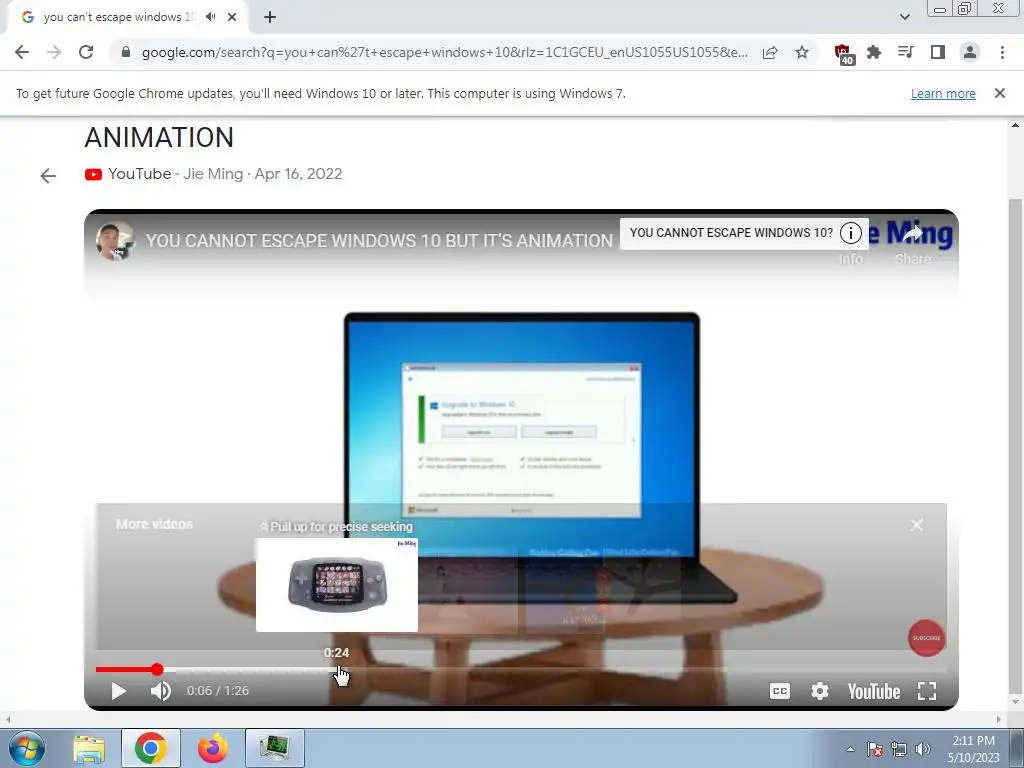
Task: Open the Action Center flag icon
Action: (x=875, y=749)
